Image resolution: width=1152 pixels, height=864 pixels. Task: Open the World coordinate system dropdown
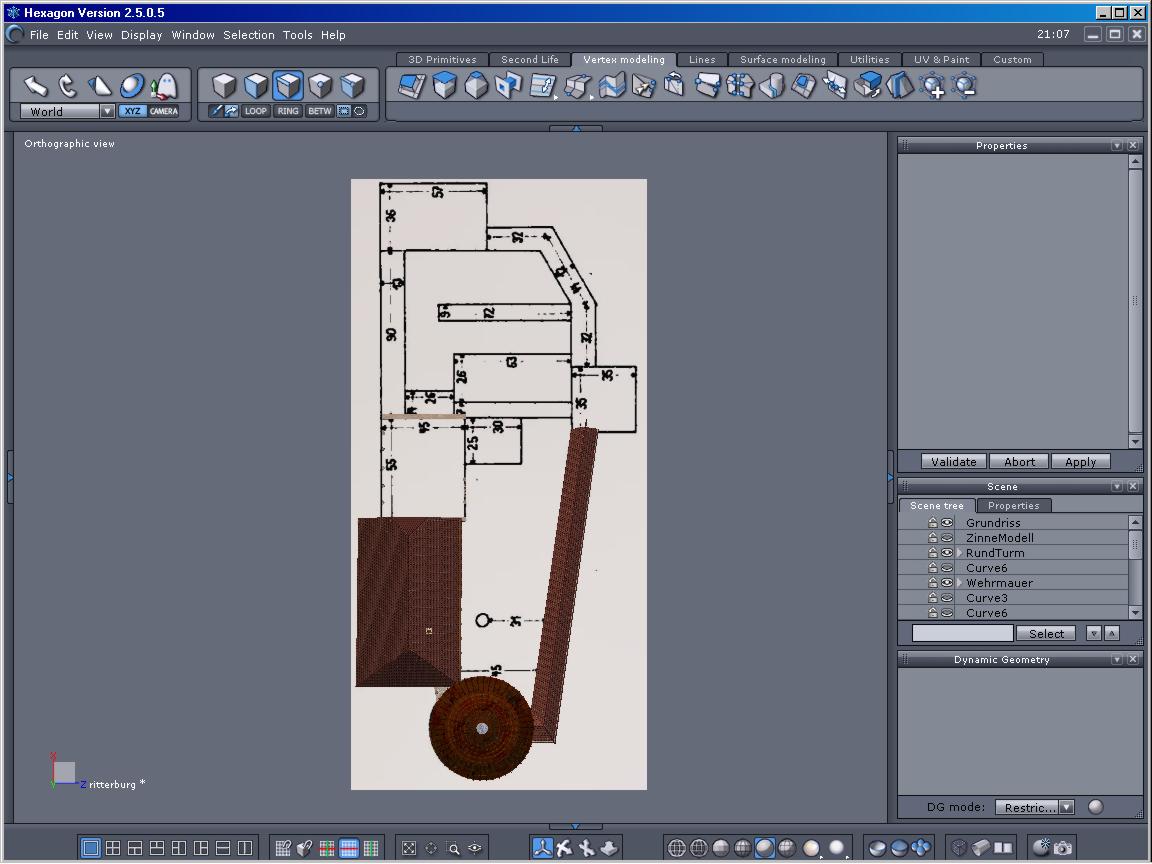pyautogui.click(x=107, y=112)
